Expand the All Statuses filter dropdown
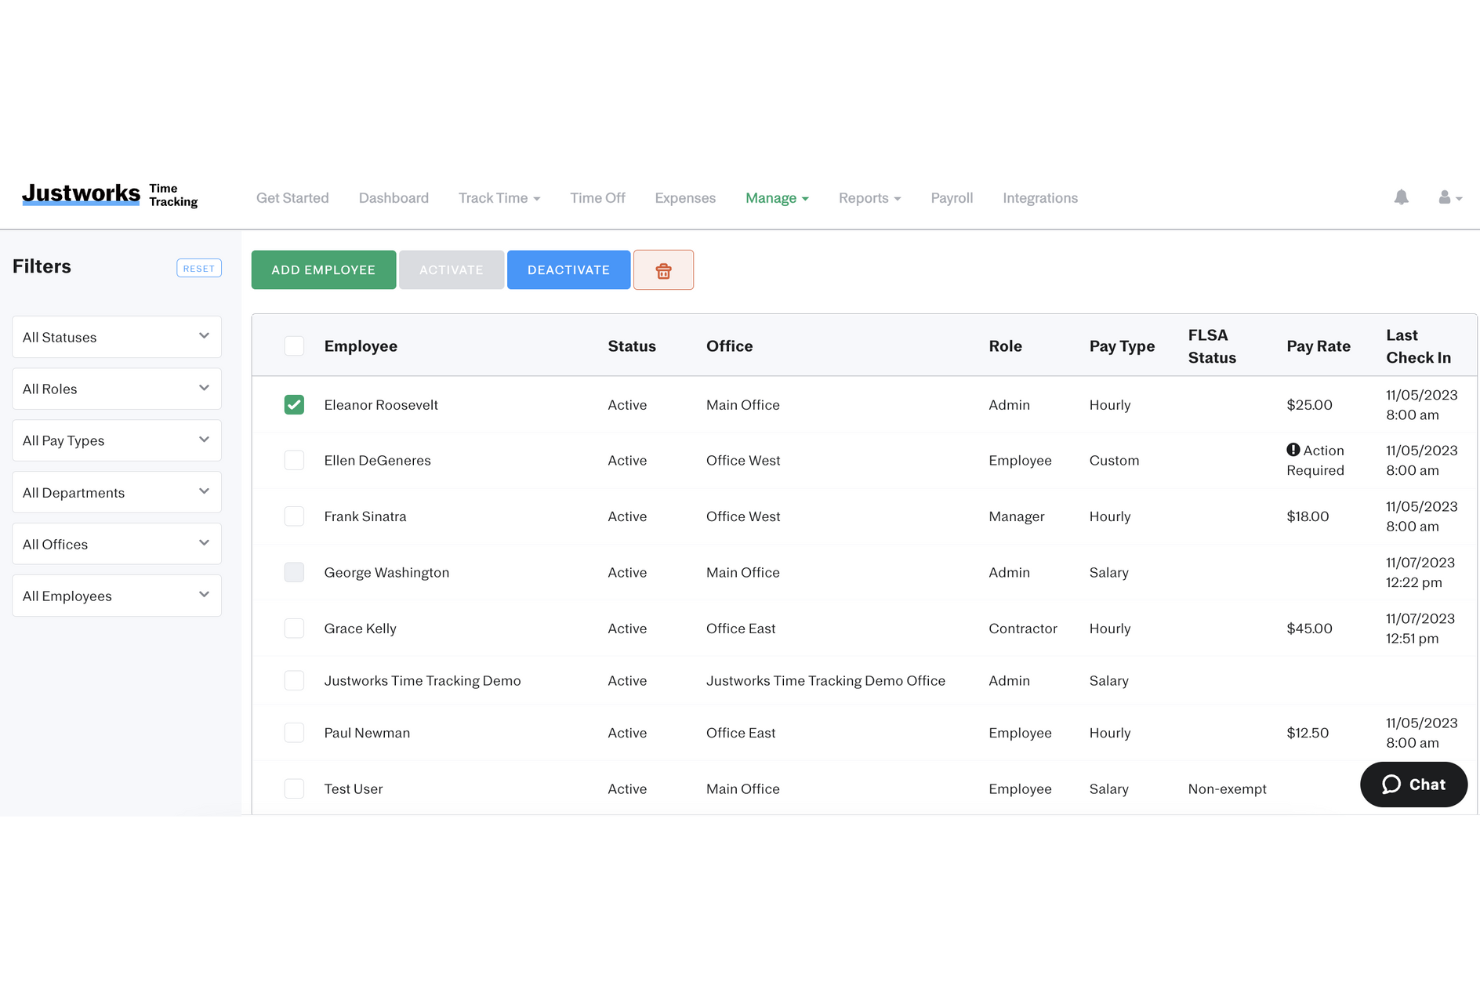The image size is (1480, 987). 117,337
